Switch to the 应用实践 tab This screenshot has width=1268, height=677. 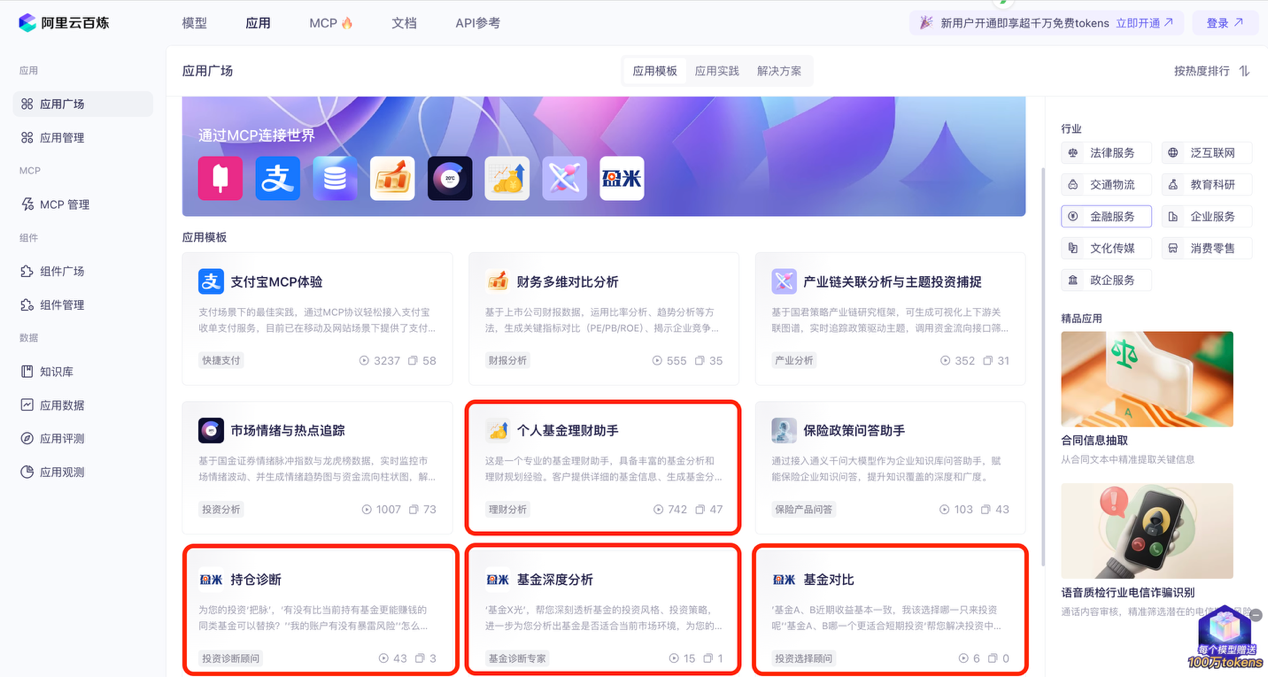[x=717, y=71]
